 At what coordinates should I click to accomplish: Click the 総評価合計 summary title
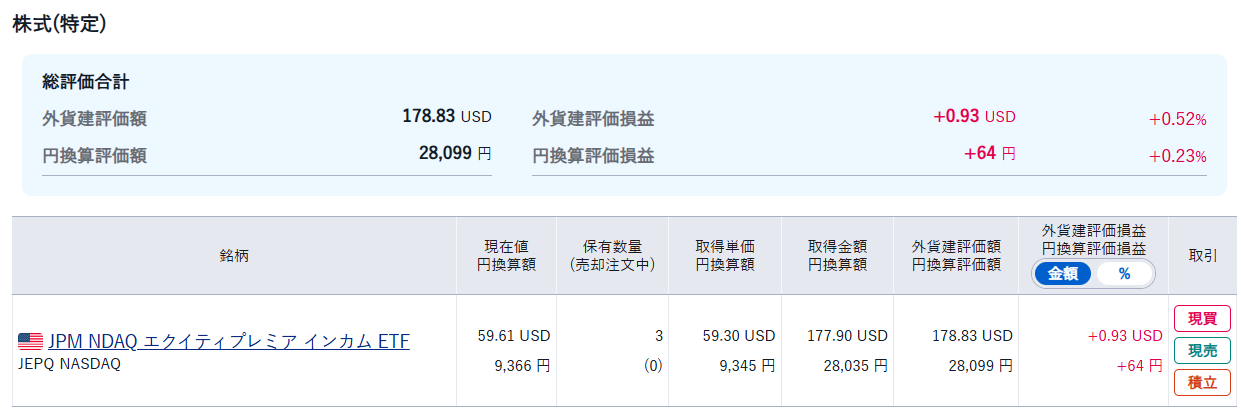point(86,82)
